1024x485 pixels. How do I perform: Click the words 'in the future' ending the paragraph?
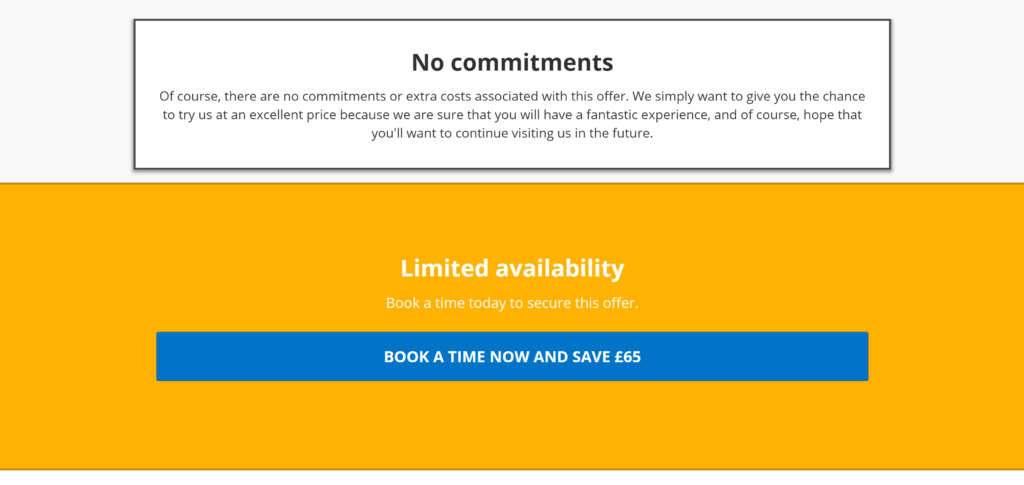coord(617,134)
